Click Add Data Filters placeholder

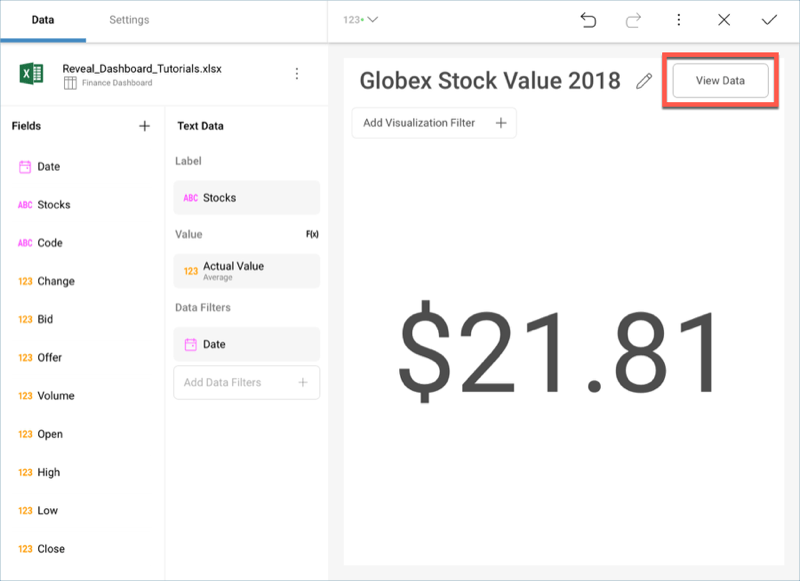(246, 382)
